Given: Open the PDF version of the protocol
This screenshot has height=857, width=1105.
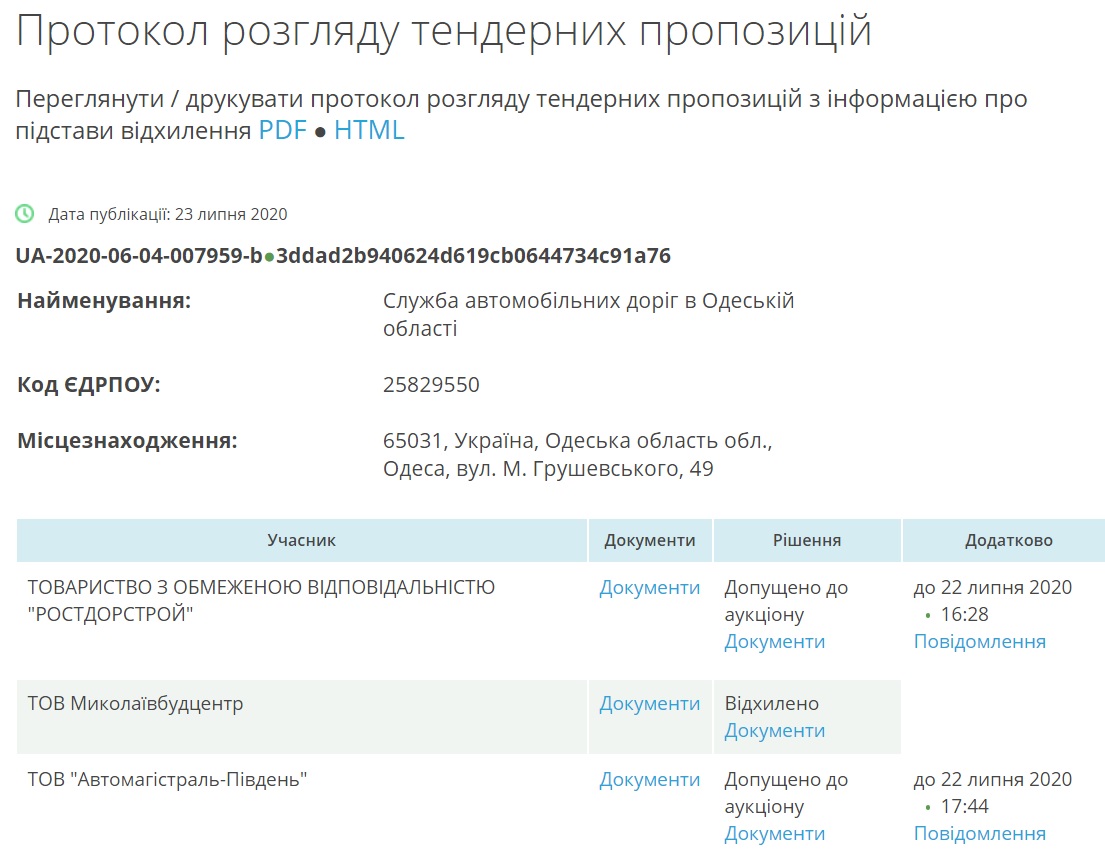Looking at the screenshot, I should pyautogui.click(x=282, y=130).
